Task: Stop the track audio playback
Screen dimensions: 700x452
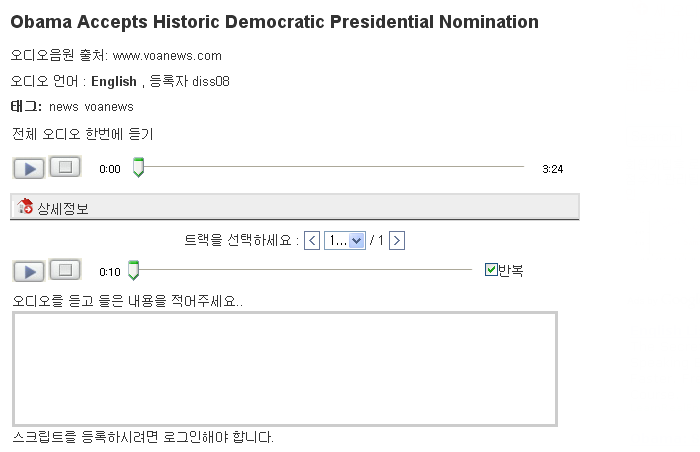Action: point(65,270)
